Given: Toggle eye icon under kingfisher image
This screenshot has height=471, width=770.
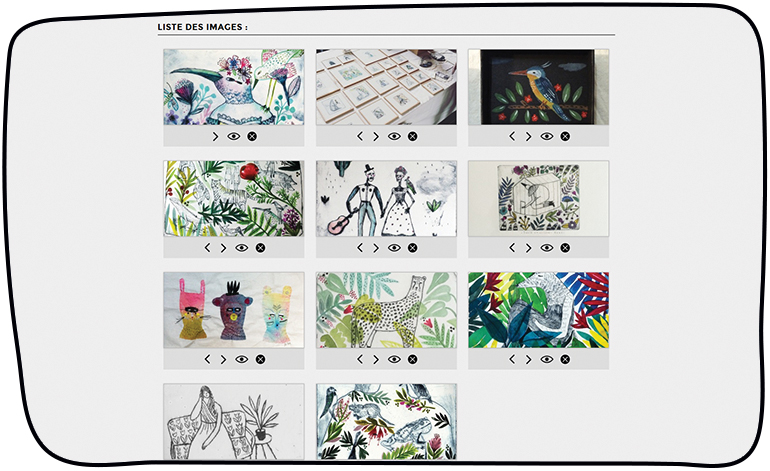Looking at the screenshot, I should (x=547, y=137).
